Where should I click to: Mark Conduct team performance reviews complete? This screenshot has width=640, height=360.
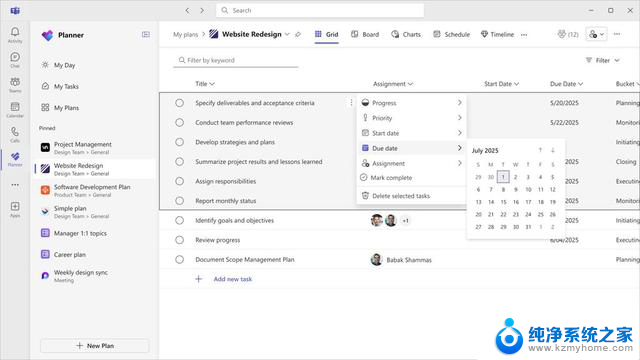(x=180, y=122)
